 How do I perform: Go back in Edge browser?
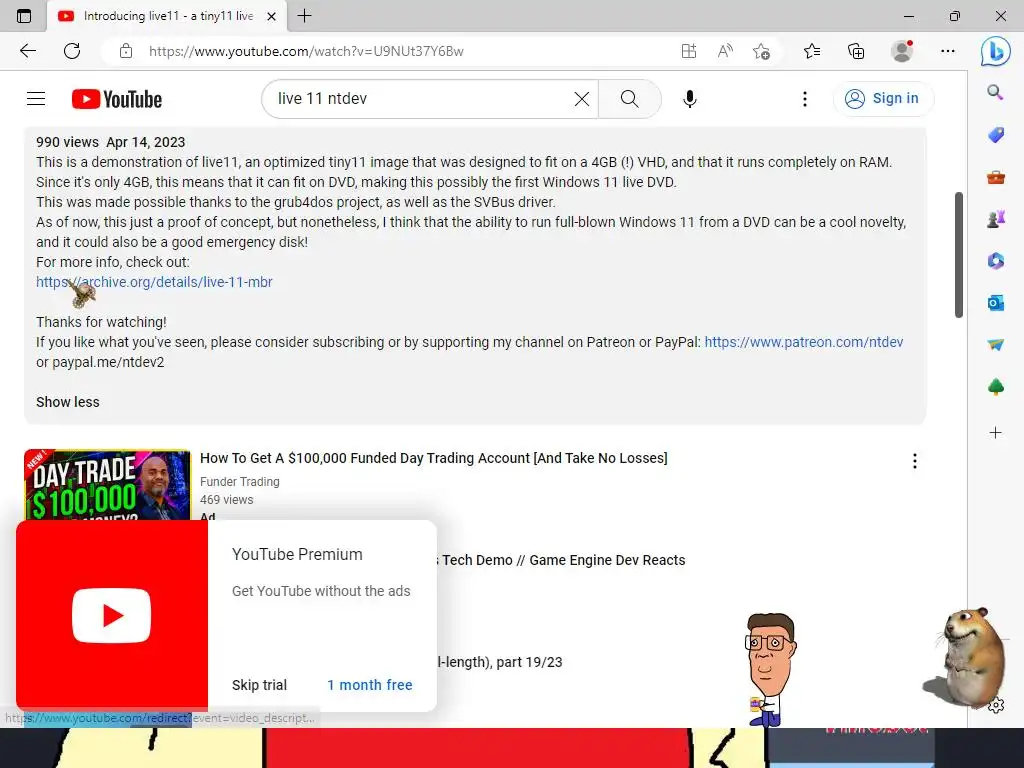[27, 51]
